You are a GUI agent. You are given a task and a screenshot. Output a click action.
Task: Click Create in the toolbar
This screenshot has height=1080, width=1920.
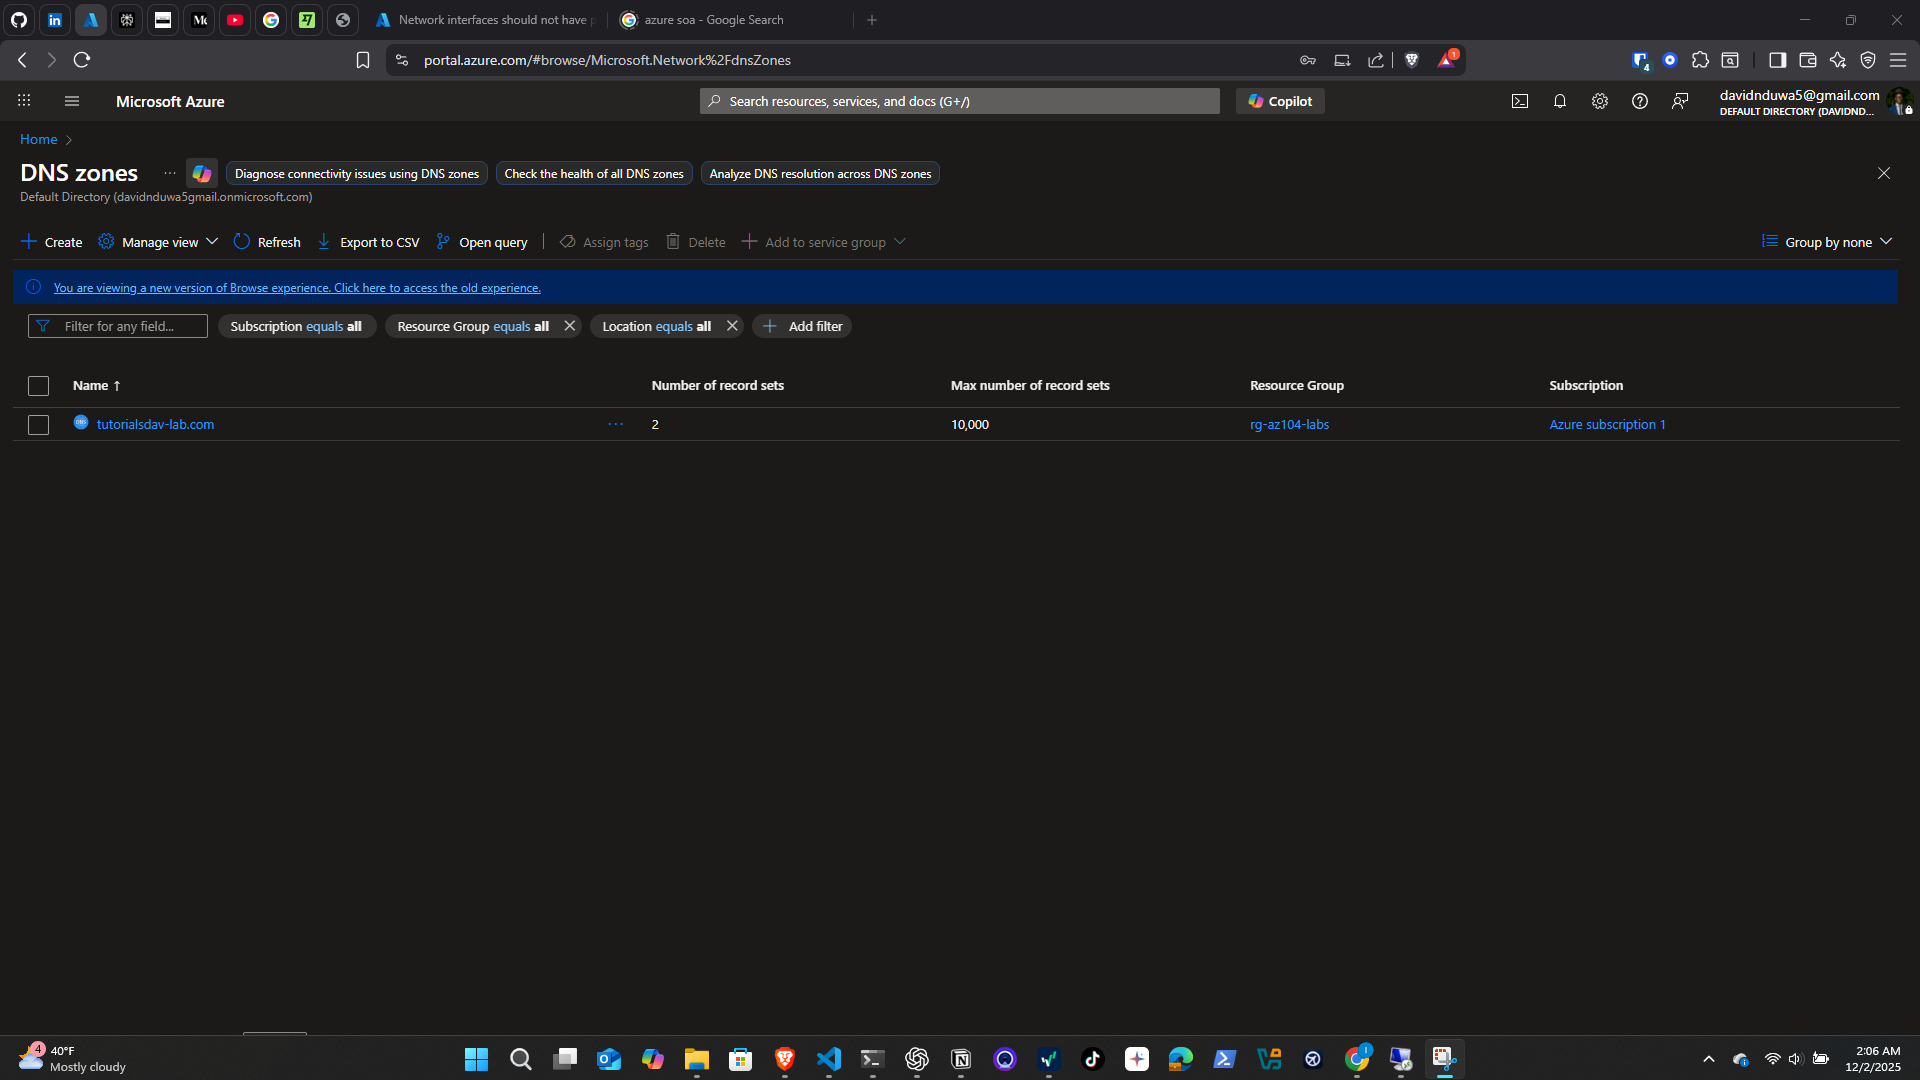pyautogui.click(x=52, y=242)
